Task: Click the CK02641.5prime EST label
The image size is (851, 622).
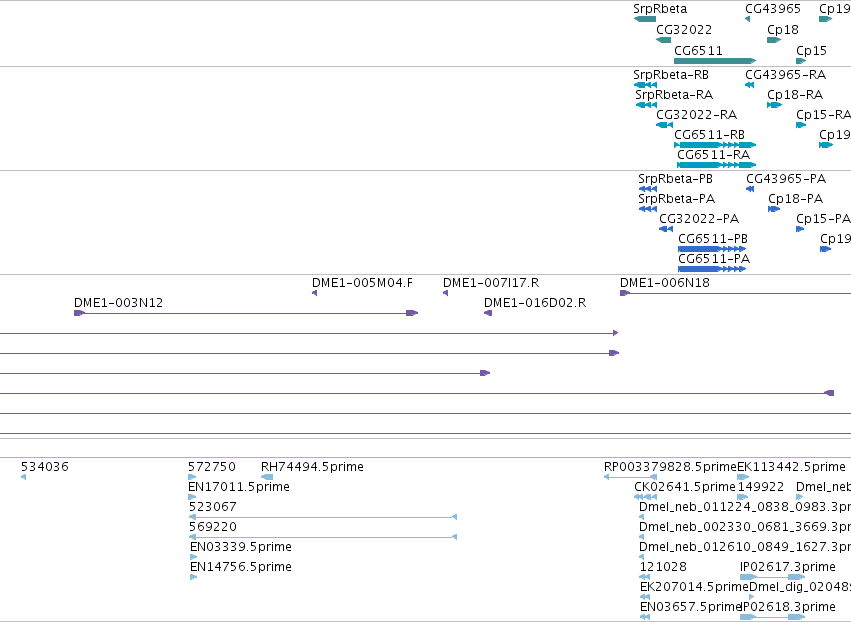Action: pos(685,487)
